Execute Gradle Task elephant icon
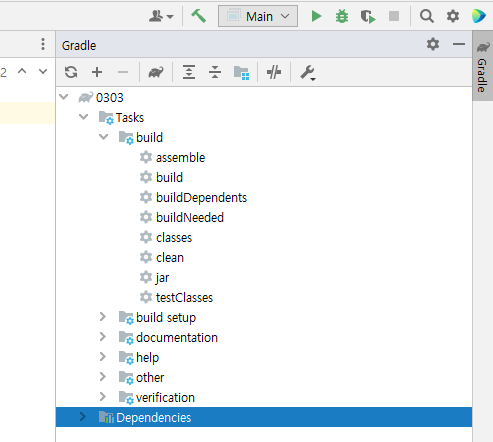 156,72
